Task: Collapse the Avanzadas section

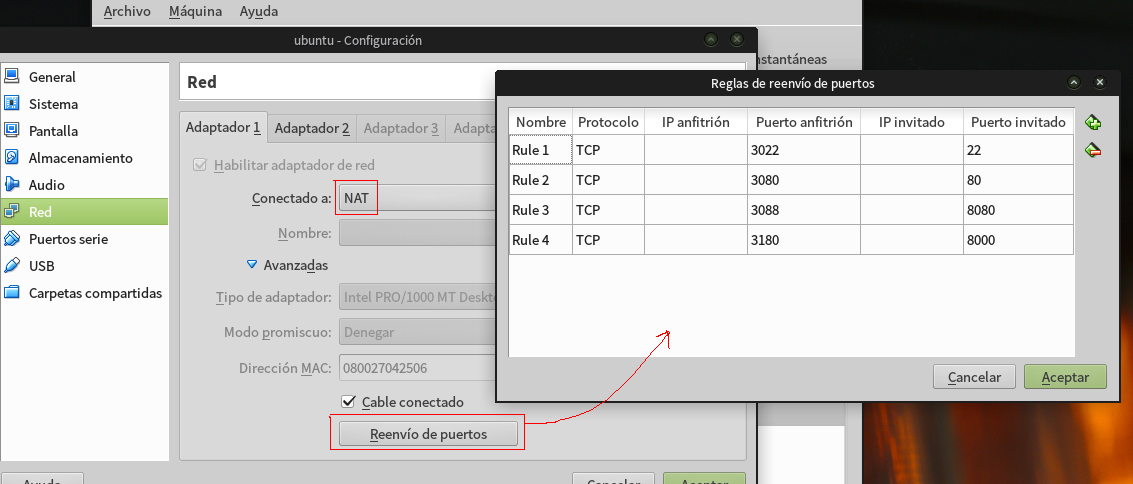Action: pos(252,265)
